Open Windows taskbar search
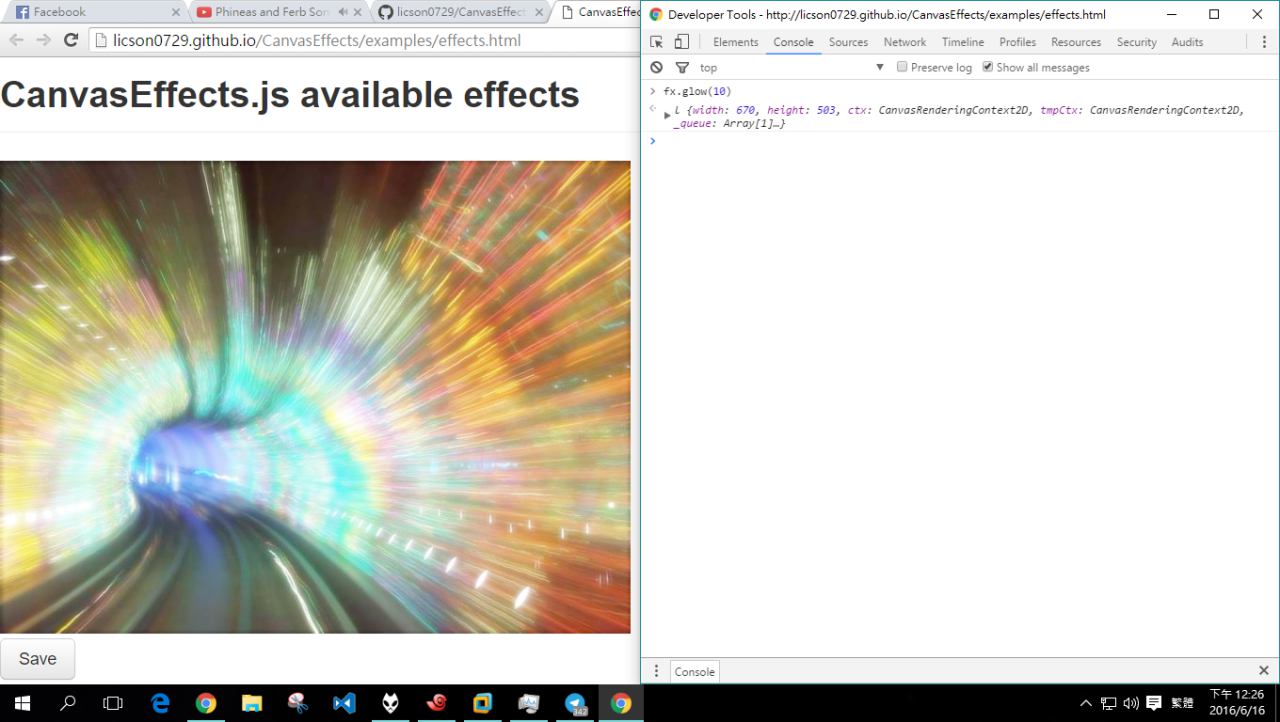This screenshot has height=722, width=1280. click(x=68, y=703)
